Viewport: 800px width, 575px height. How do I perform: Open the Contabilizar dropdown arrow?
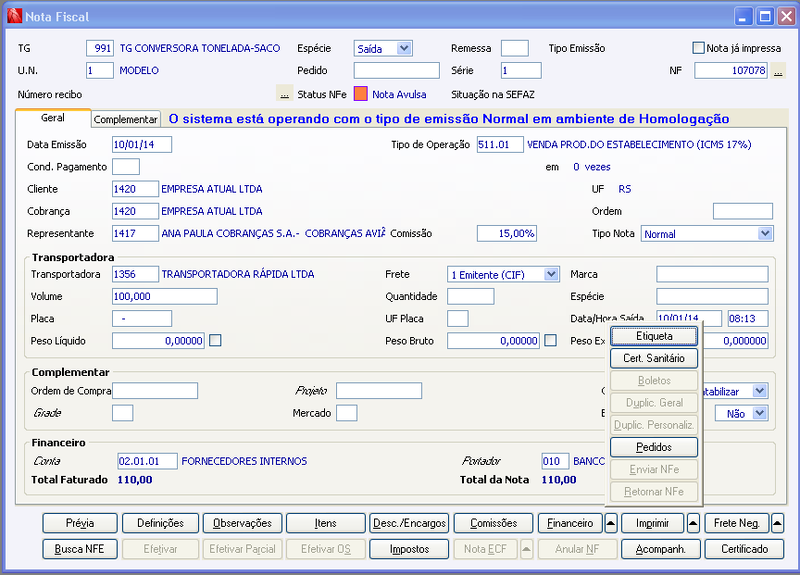(760, 391)
